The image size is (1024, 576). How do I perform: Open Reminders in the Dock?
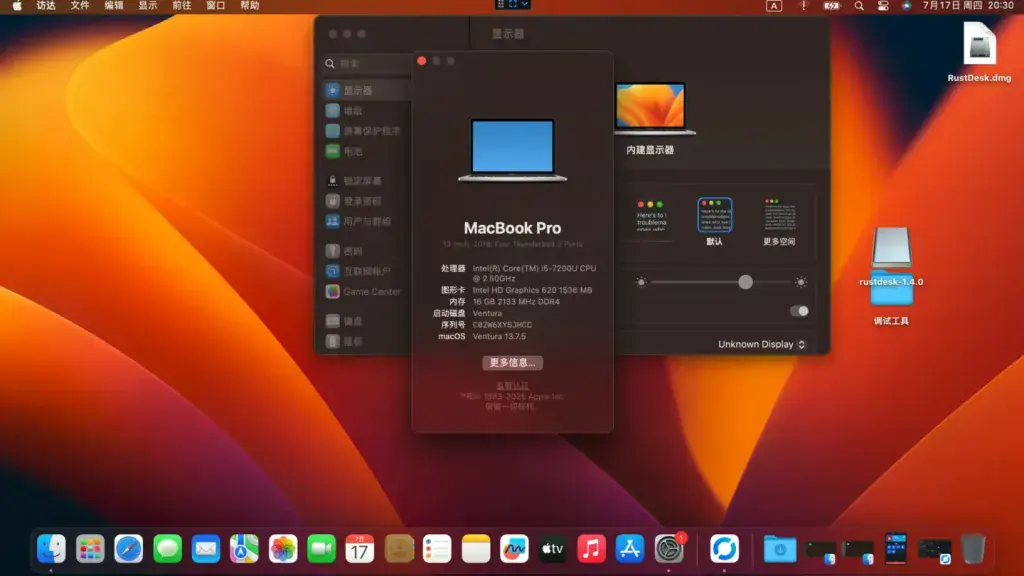437,549
